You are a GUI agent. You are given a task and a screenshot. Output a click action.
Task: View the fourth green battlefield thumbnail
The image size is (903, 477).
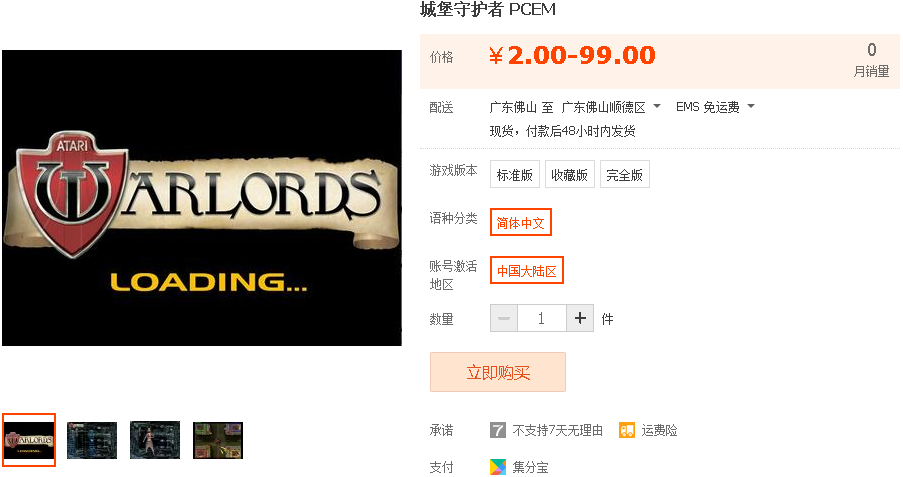click(218, 440)
